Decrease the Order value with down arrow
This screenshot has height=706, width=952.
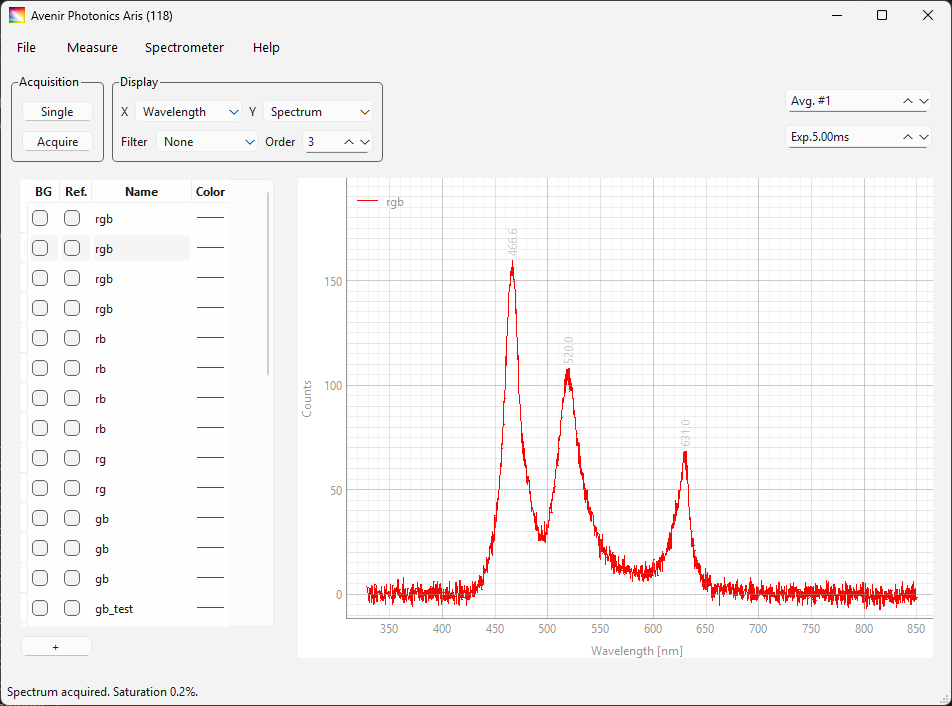[365, 142]
